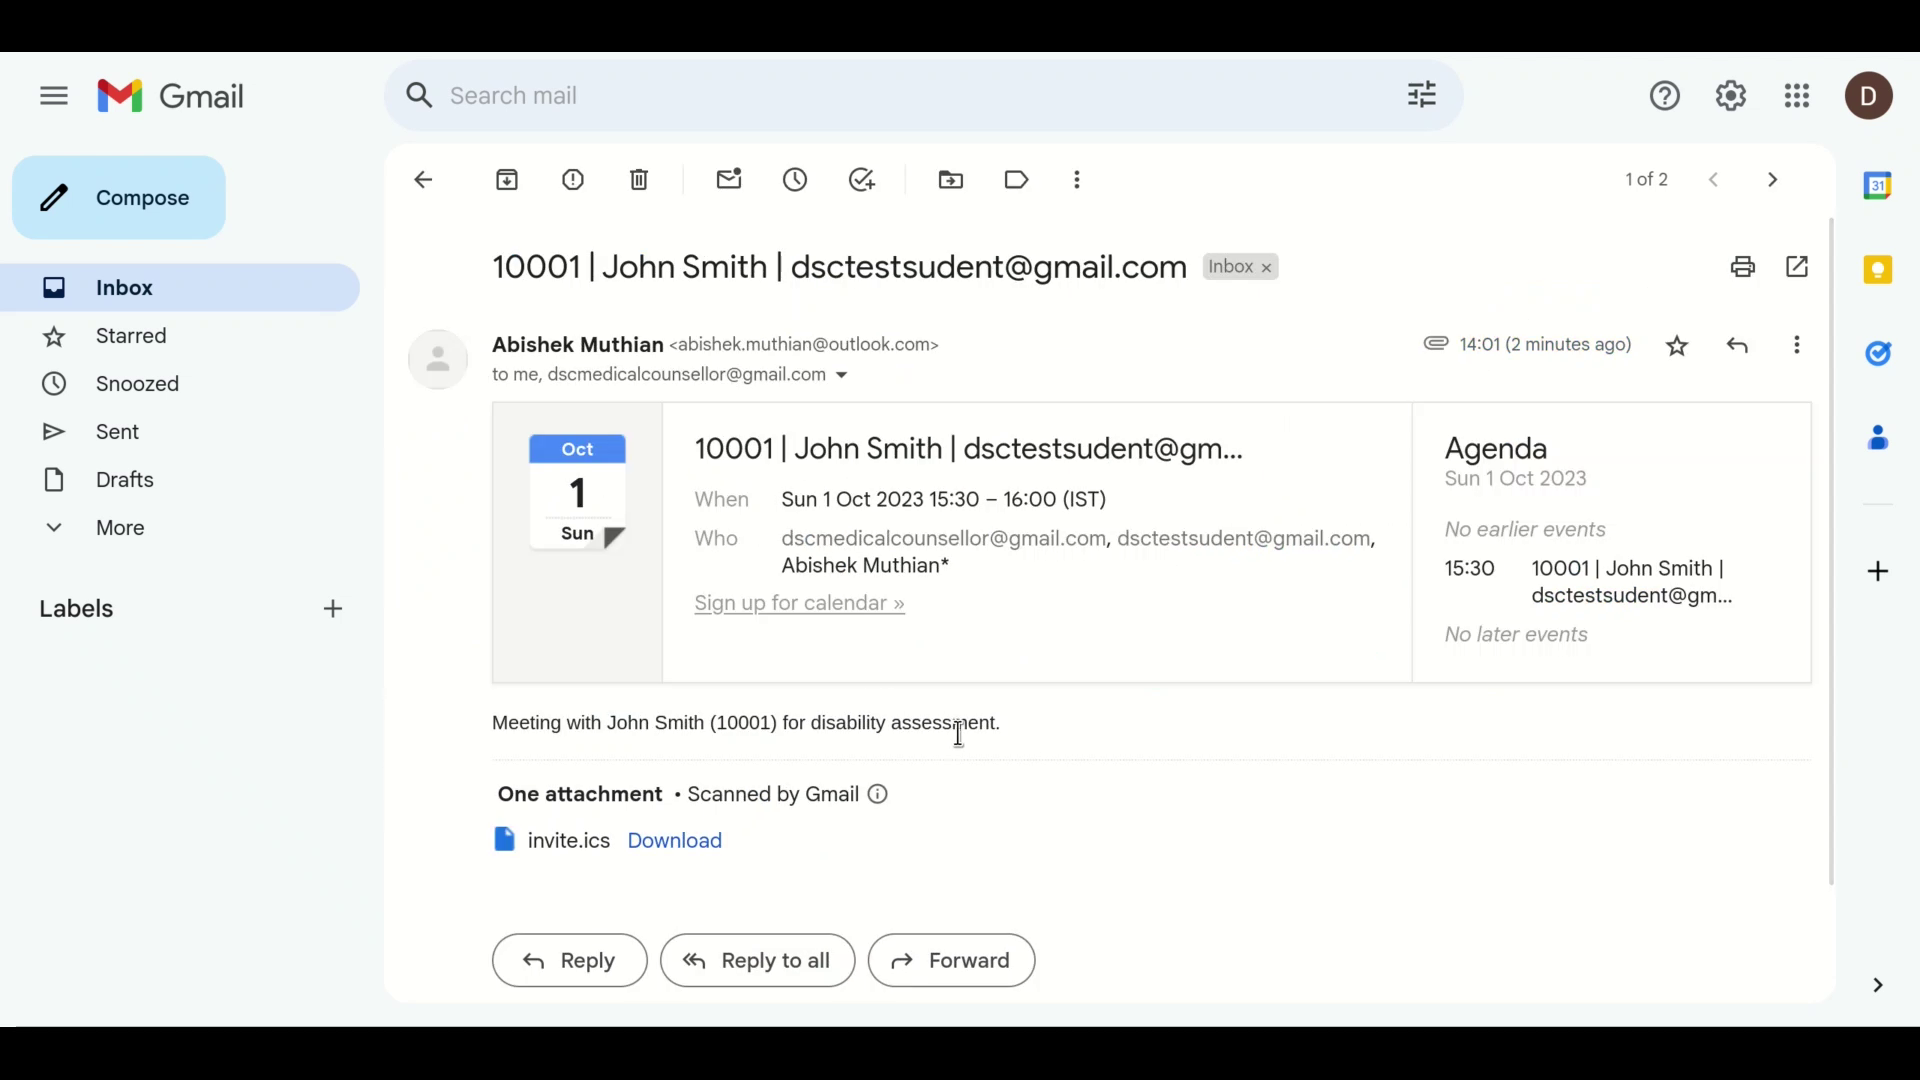Show search options filter
Screen dimensions: 1920x1080
[1422, 95]
